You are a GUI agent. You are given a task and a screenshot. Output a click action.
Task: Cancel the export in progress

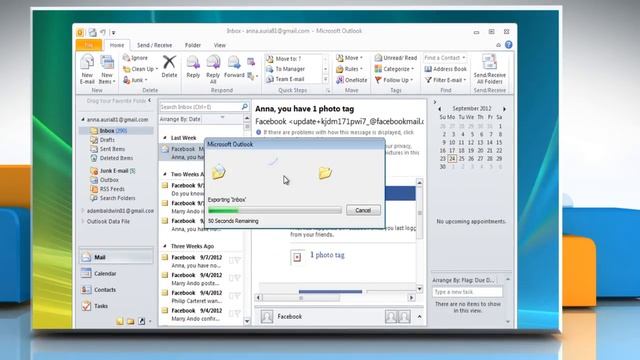coord(363,210)
